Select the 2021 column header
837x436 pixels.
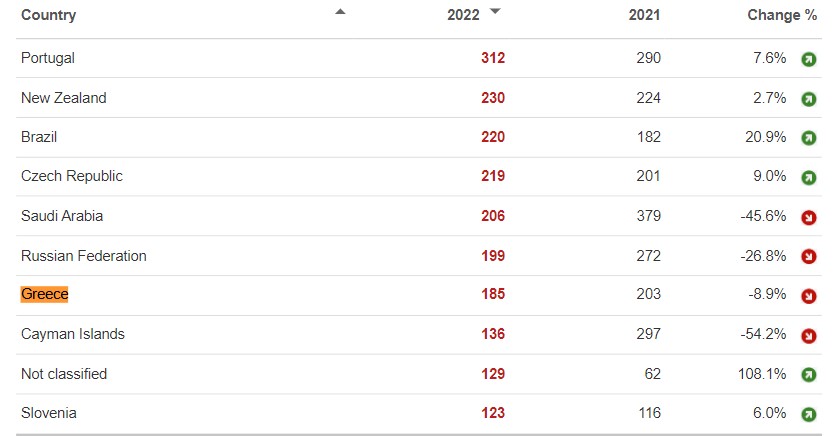click(644, 15)
